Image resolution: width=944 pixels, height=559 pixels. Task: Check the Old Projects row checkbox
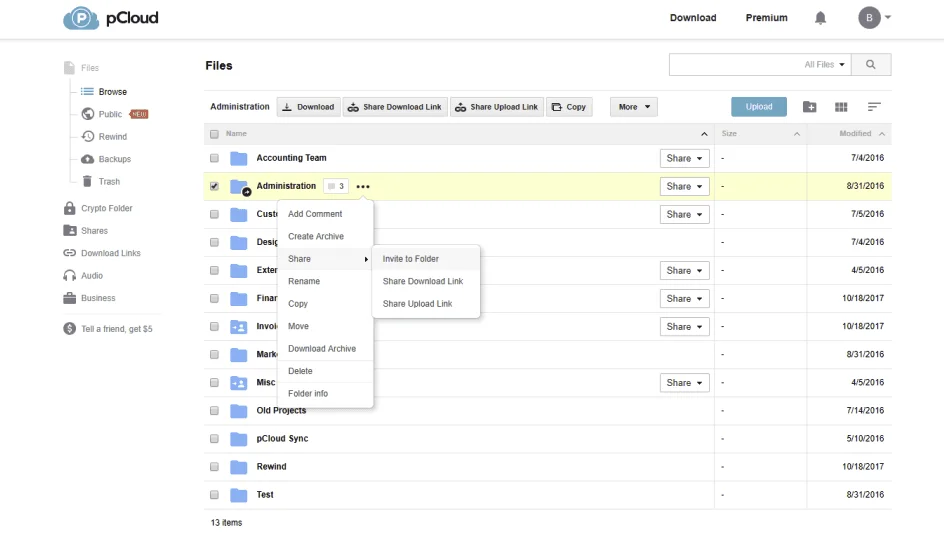click(214, 411)
